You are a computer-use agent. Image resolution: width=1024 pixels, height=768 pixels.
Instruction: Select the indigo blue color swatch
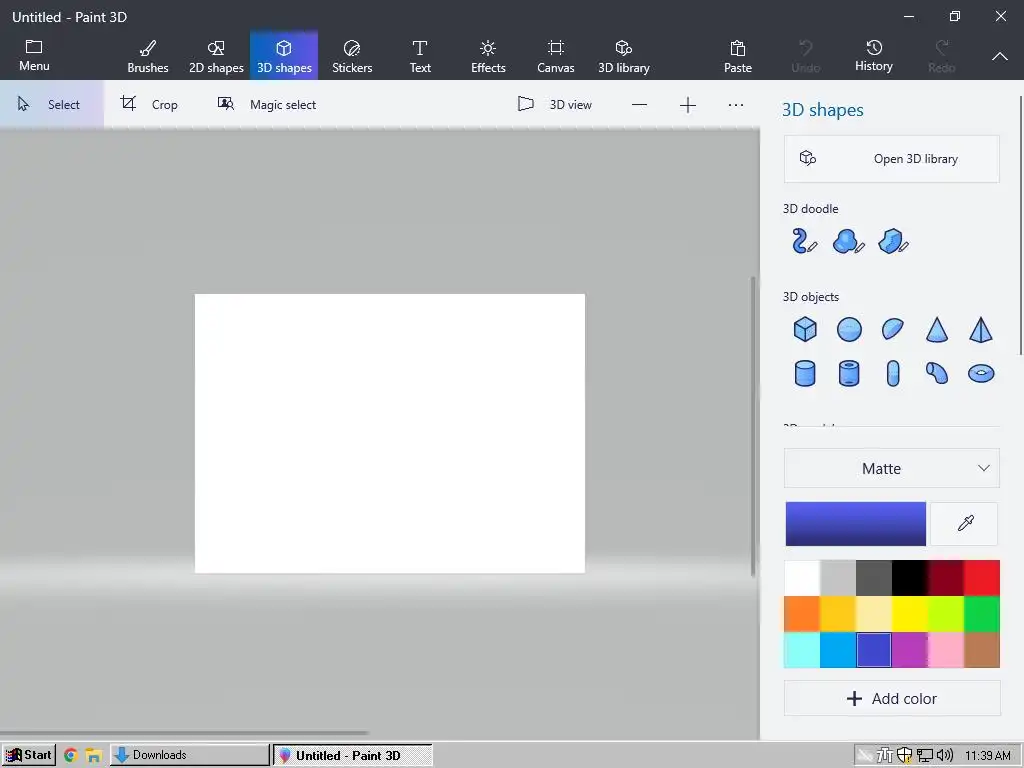point(874,650)
